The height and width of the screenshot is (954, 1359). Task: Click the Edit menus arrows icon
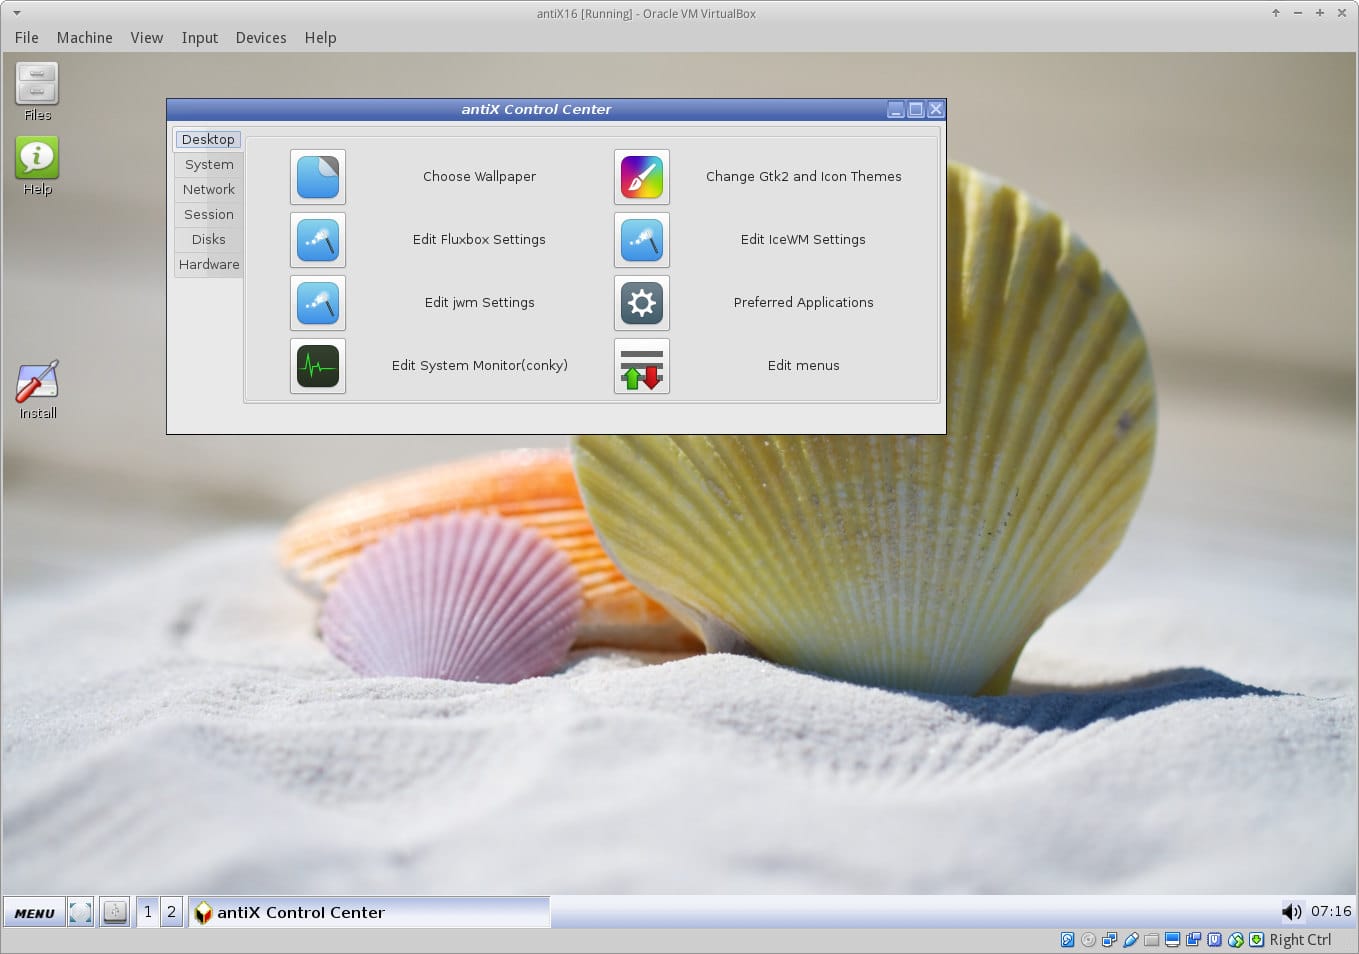[641, 366]
